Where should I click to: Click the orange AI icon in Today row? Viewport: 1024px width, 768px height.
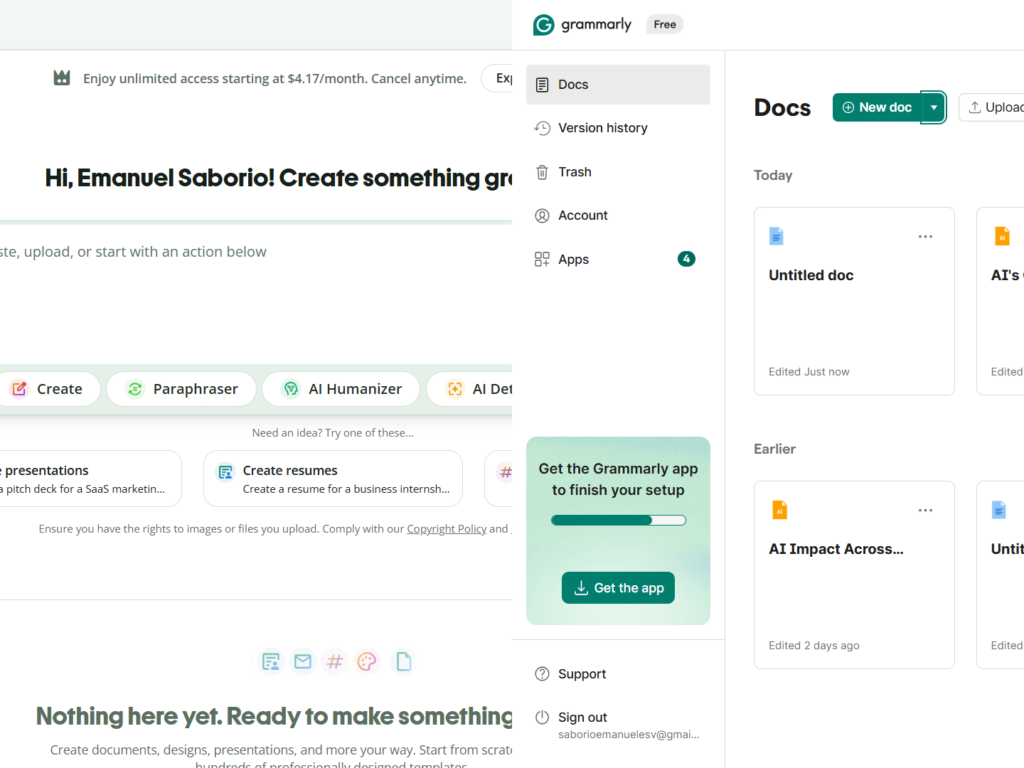tap(1002, 236)
